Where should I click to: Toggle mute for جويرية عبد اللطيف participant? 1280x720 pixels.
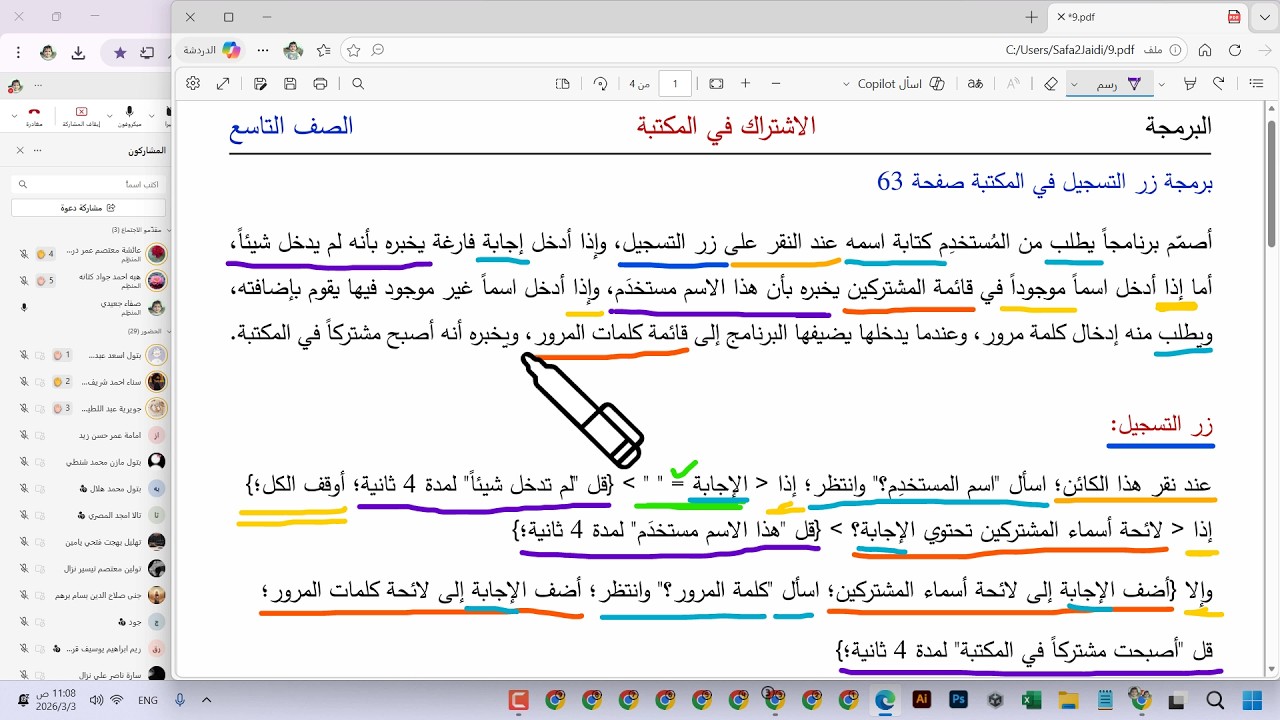tap(23, 408)
